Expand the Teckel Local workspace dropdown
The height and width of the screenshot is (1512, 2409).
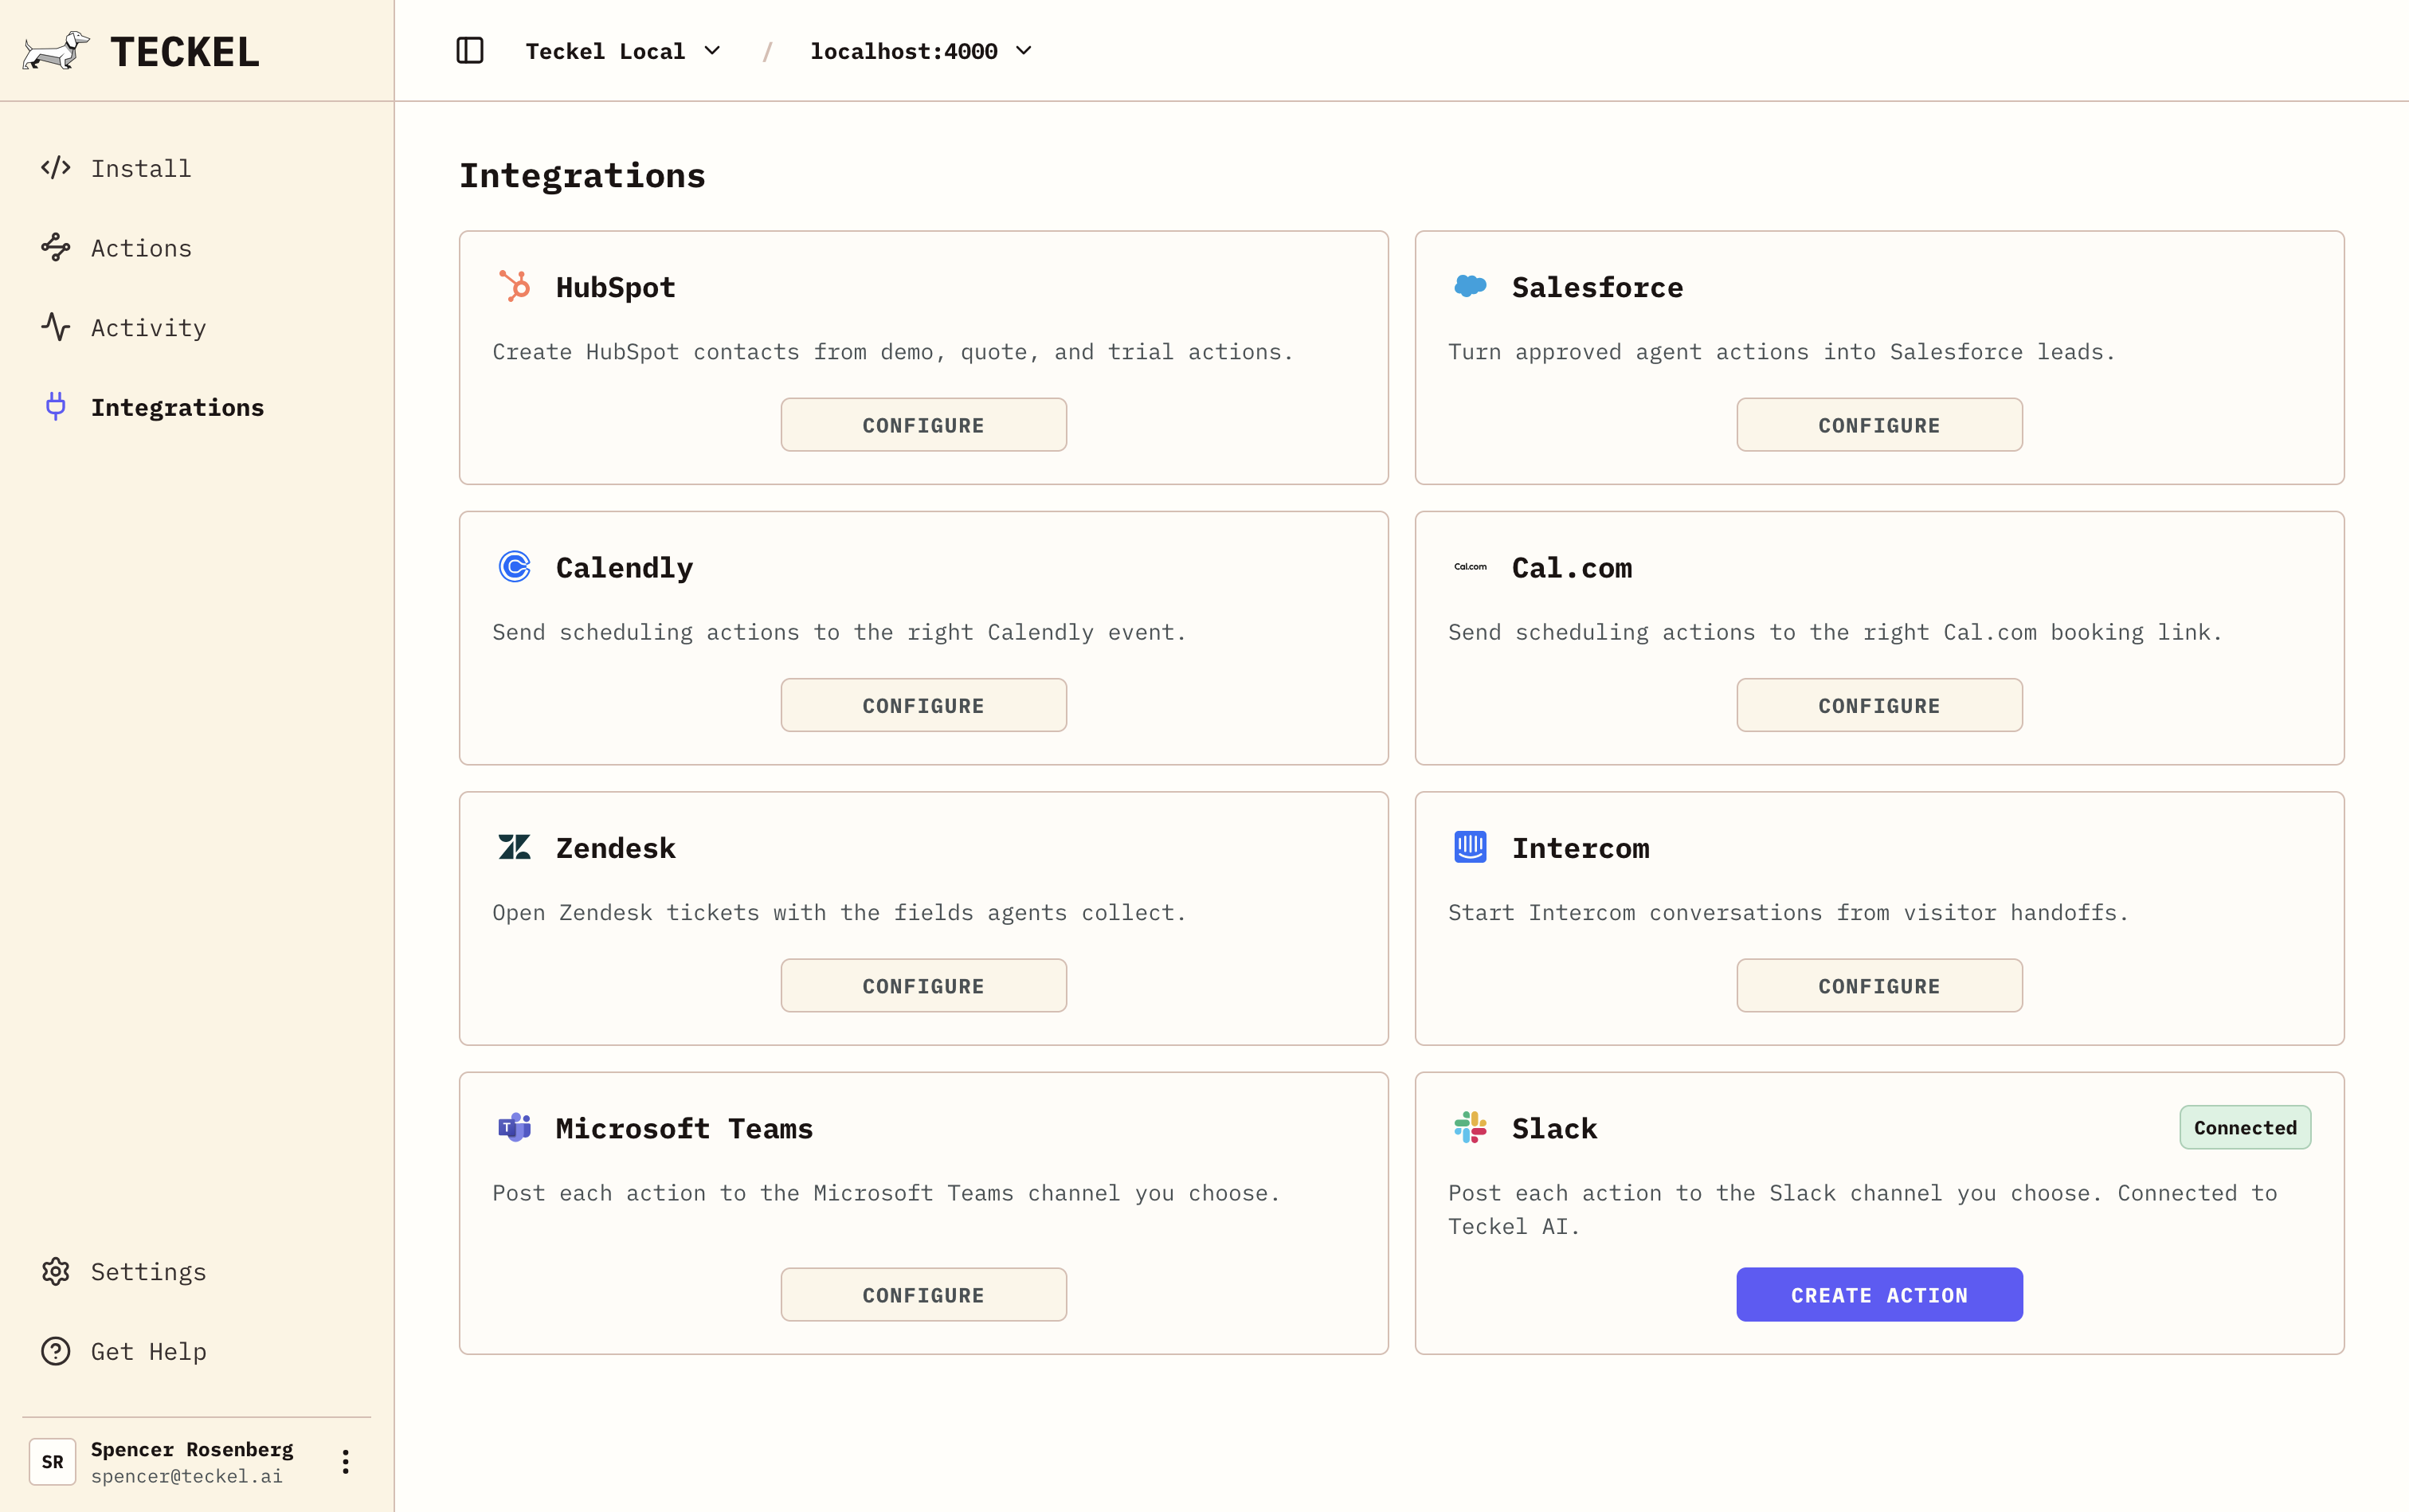[623, 51]
